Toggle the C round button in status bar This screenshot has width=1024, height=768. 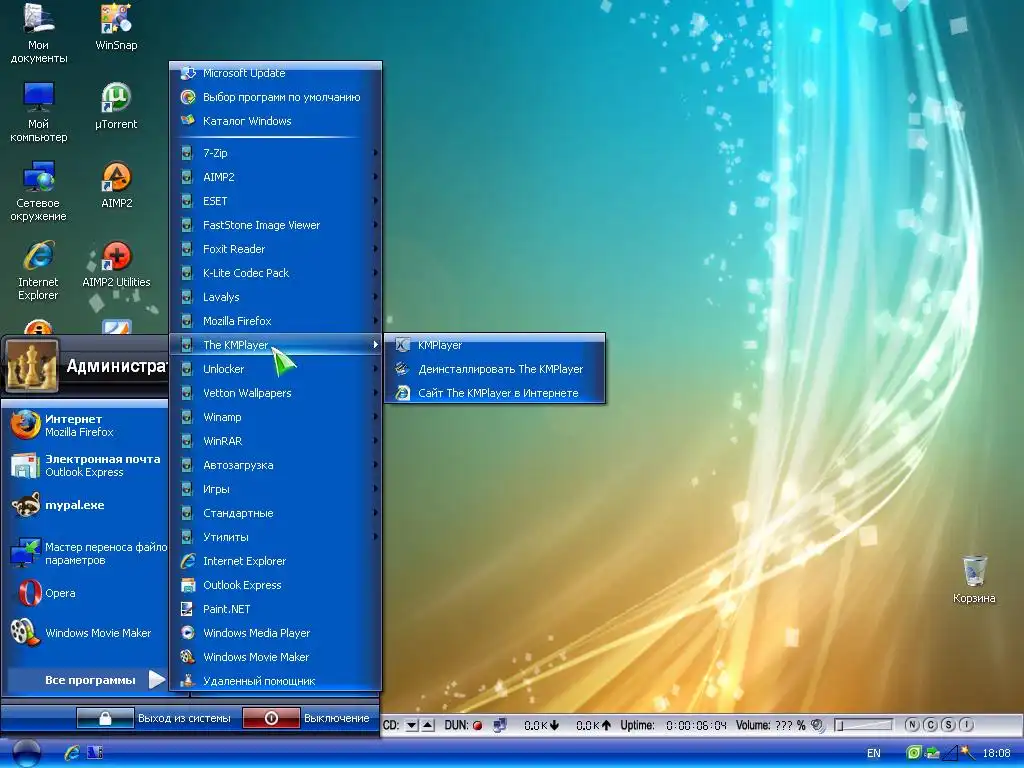(931, 724)
